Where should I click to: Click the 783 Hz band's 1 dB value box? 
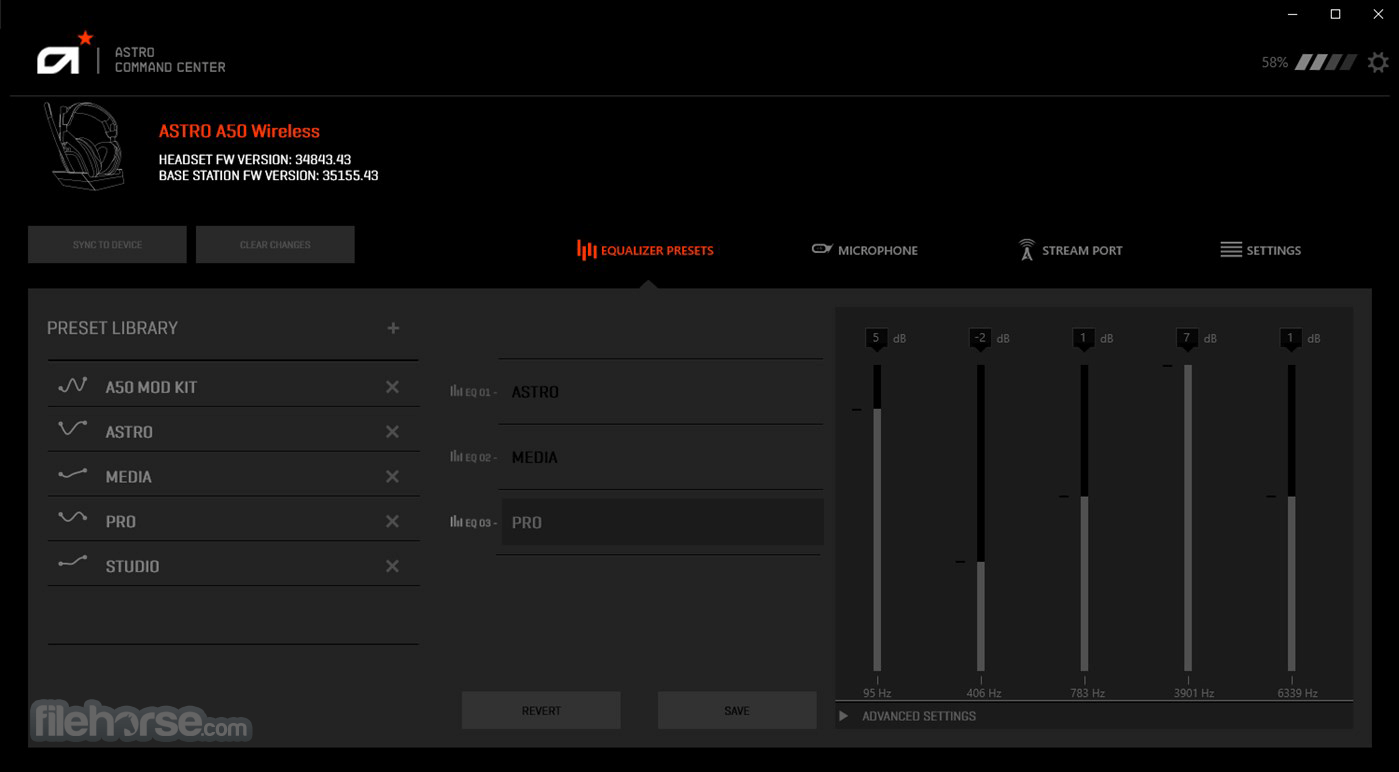click(1083, 338)
